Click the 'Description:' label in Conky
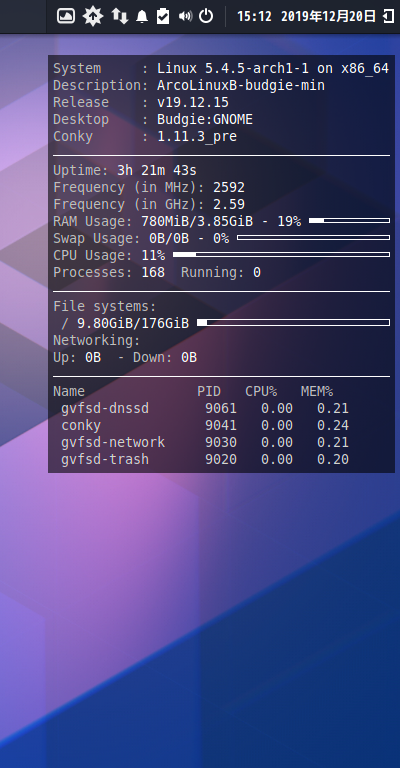 [x=100, y=85]
